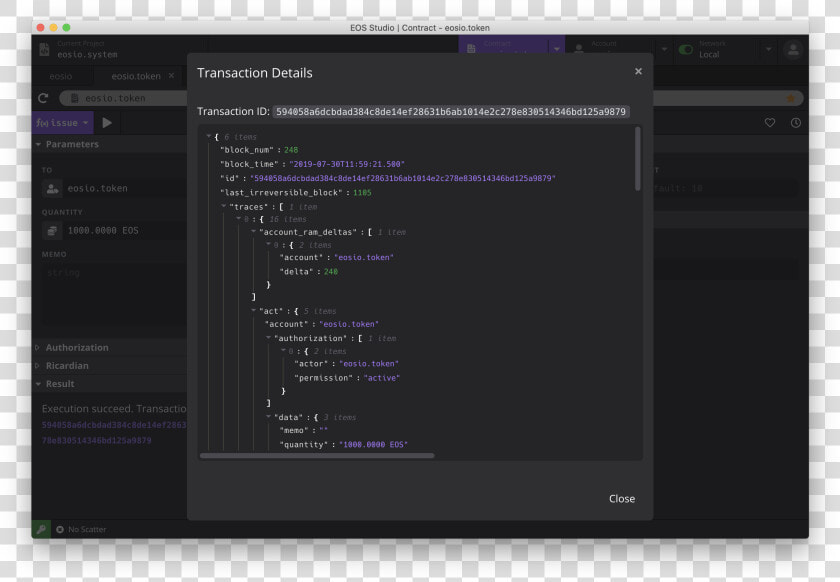Collapse the "act" object node
The width and height of the screenshot is (840, 582).
click(253, 311)
